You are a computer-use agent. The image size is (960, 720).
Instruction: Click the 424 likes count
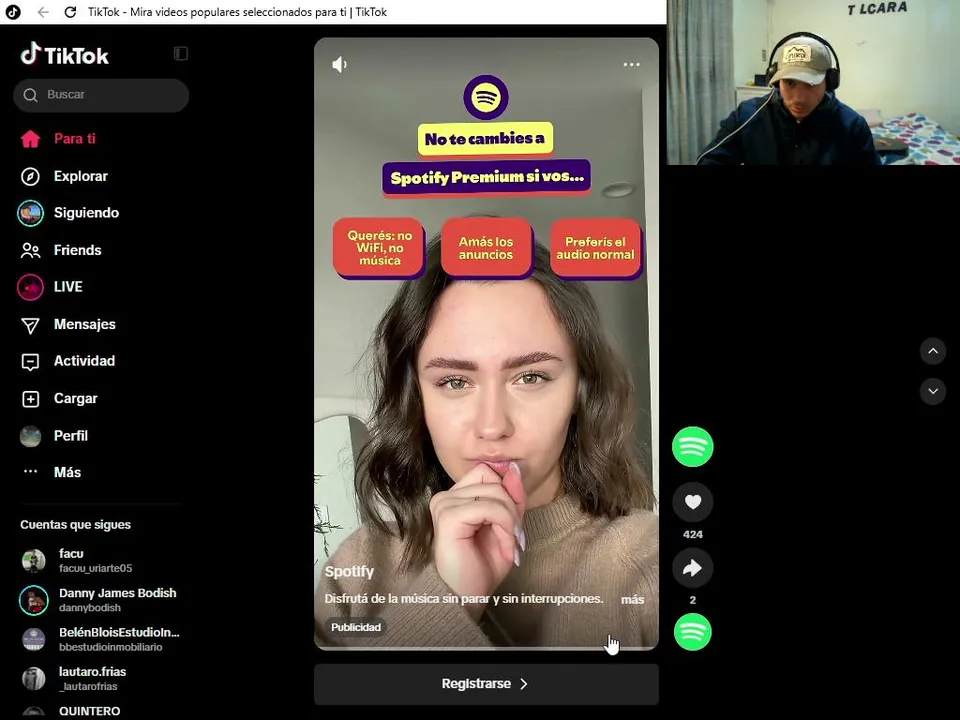click(x=692, y=534)
